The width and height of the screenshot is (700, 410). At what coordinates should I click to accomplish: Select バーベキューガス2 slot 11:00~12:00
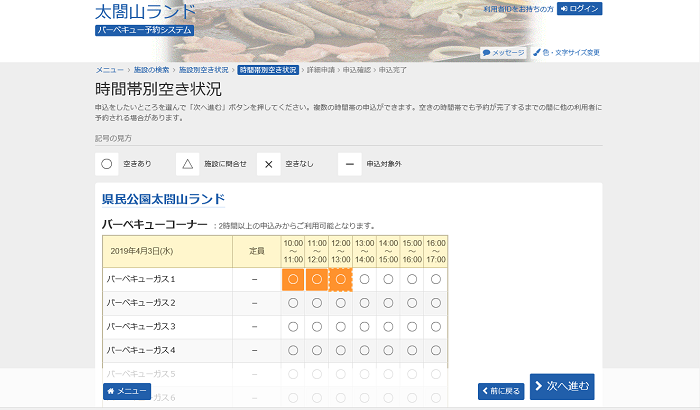(317, 303)
